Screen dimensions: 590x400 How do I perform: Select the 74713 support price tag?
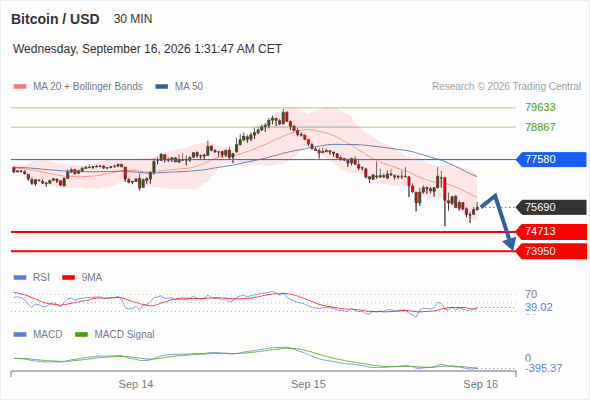551,231
